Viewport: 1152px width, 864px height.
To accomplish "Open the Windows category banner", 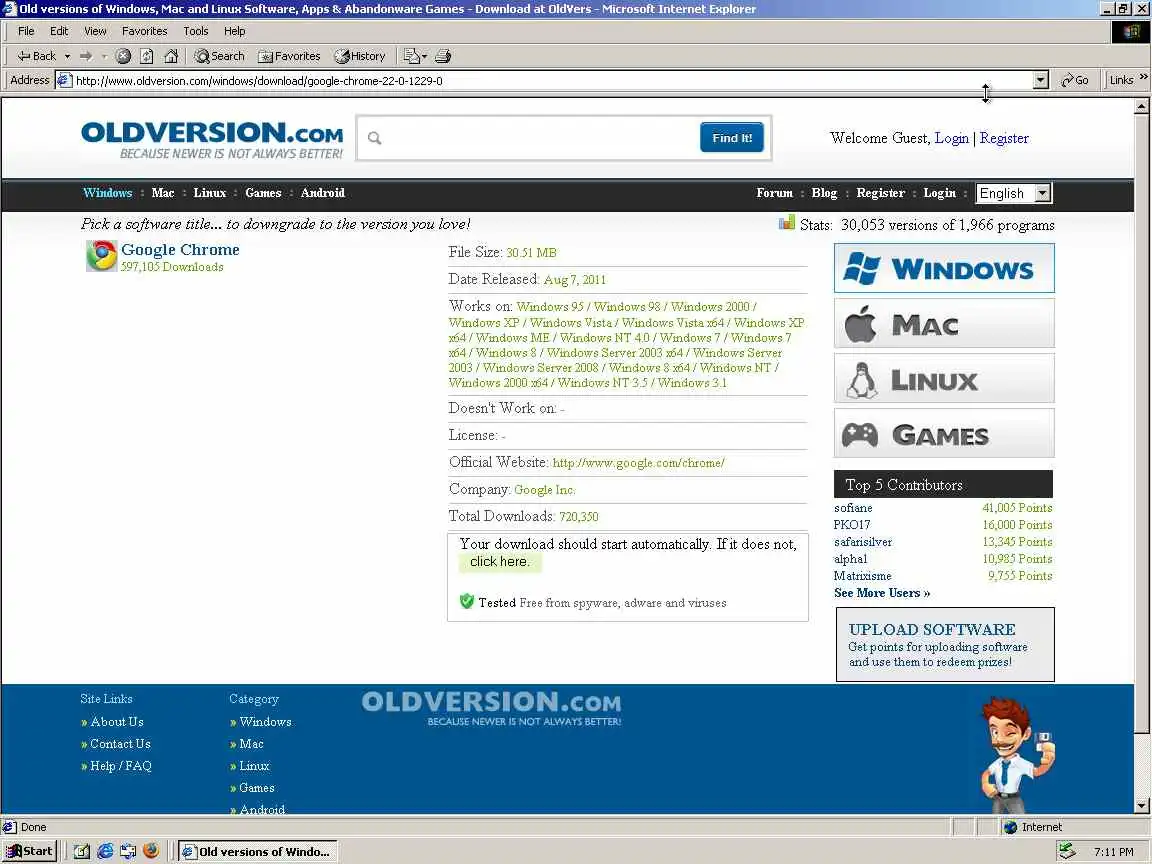I will (x=944, y=268).
